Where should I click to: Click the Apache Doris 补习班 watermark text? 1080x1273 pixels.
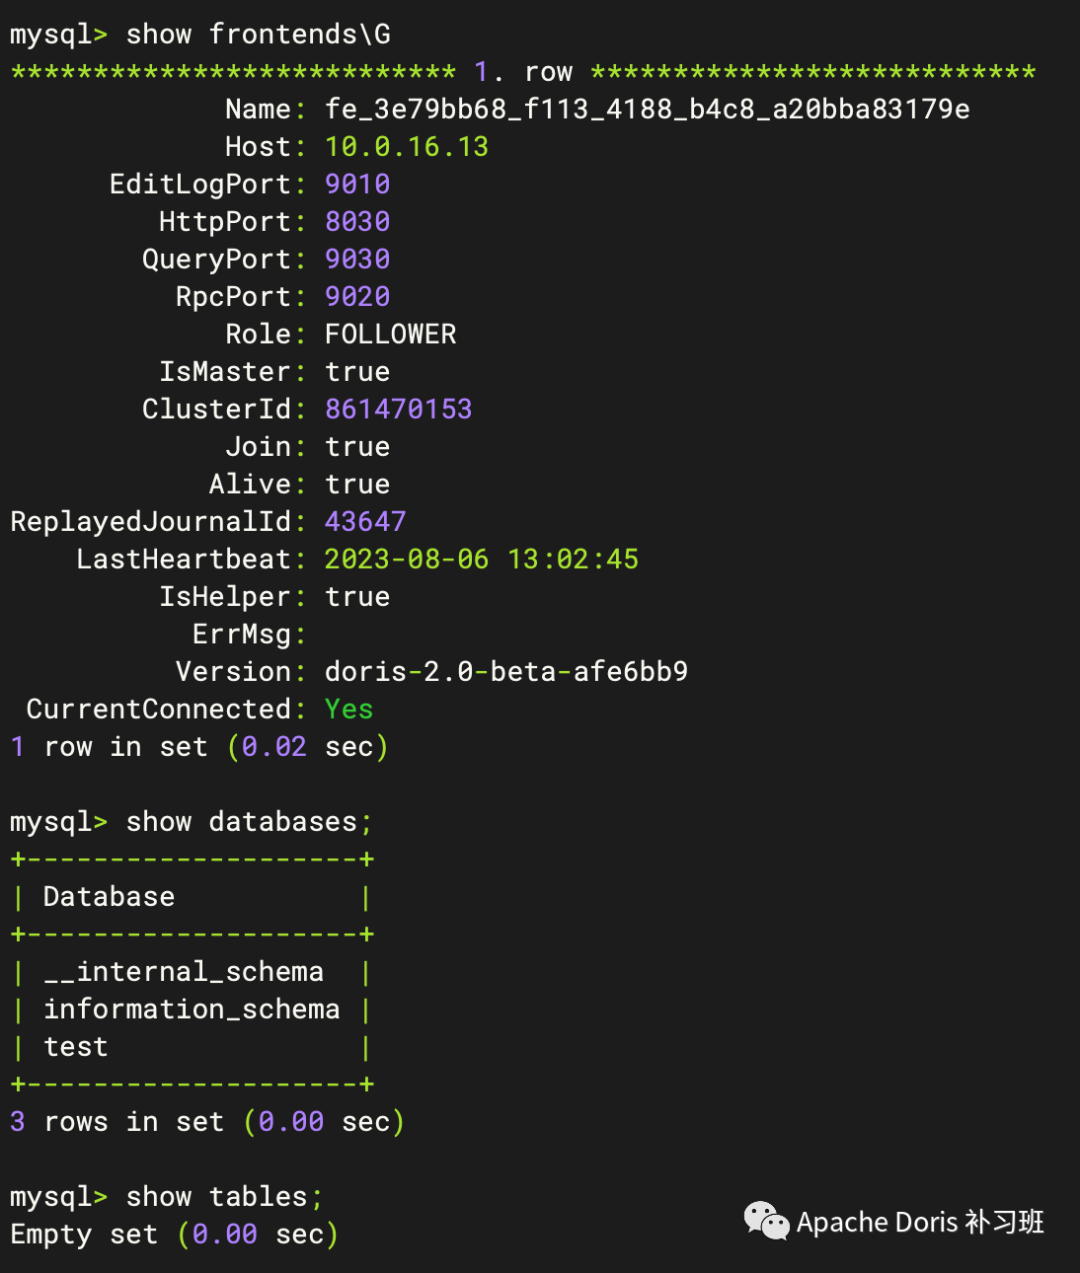coord(920,1222)
